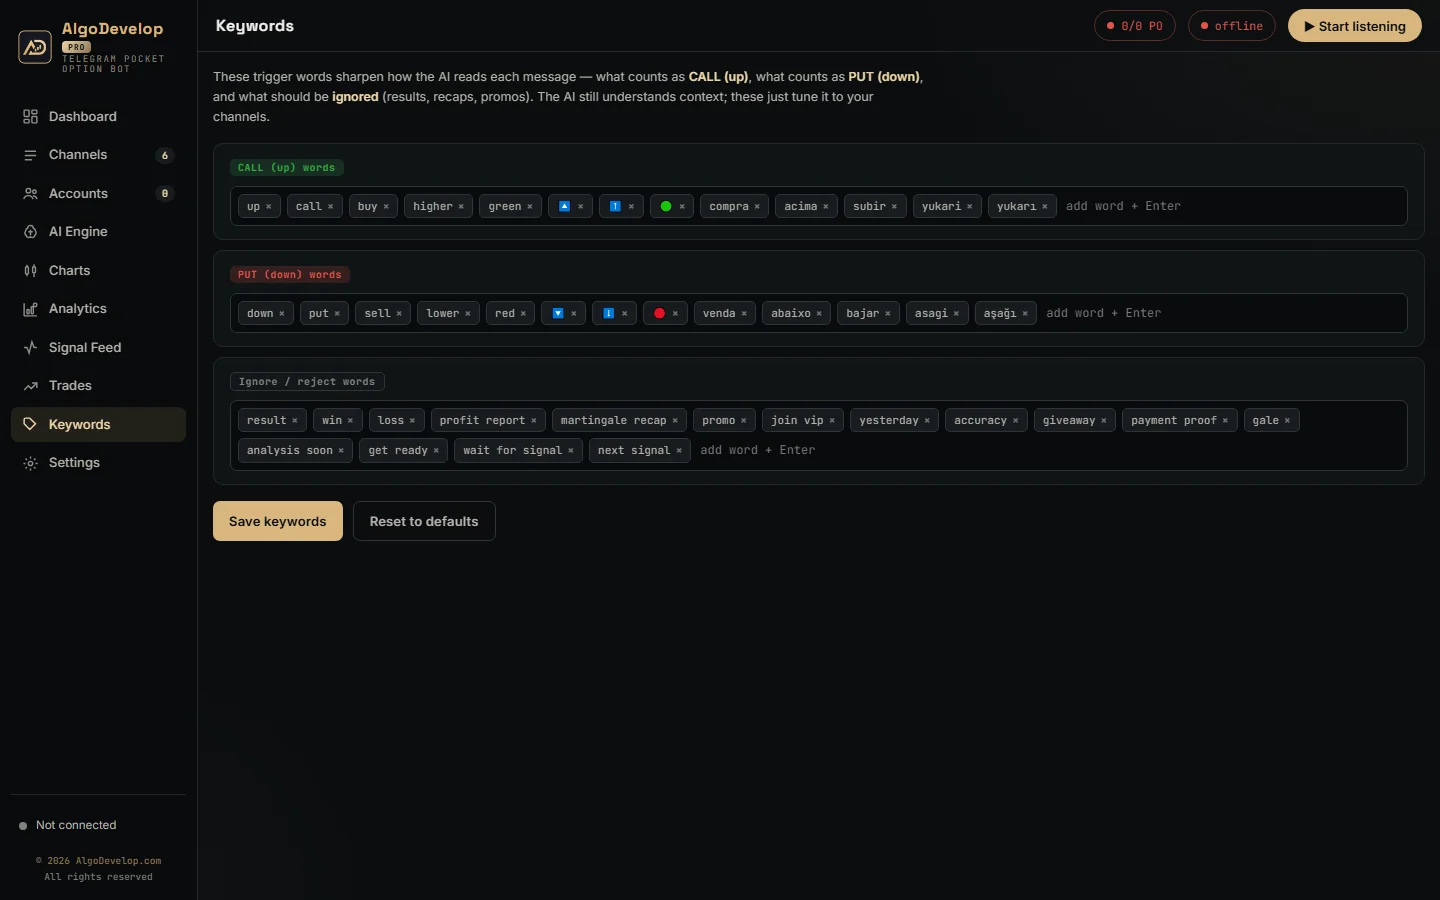Go to the Channels section
1440x900 pixels.
[x=98, y=155]
